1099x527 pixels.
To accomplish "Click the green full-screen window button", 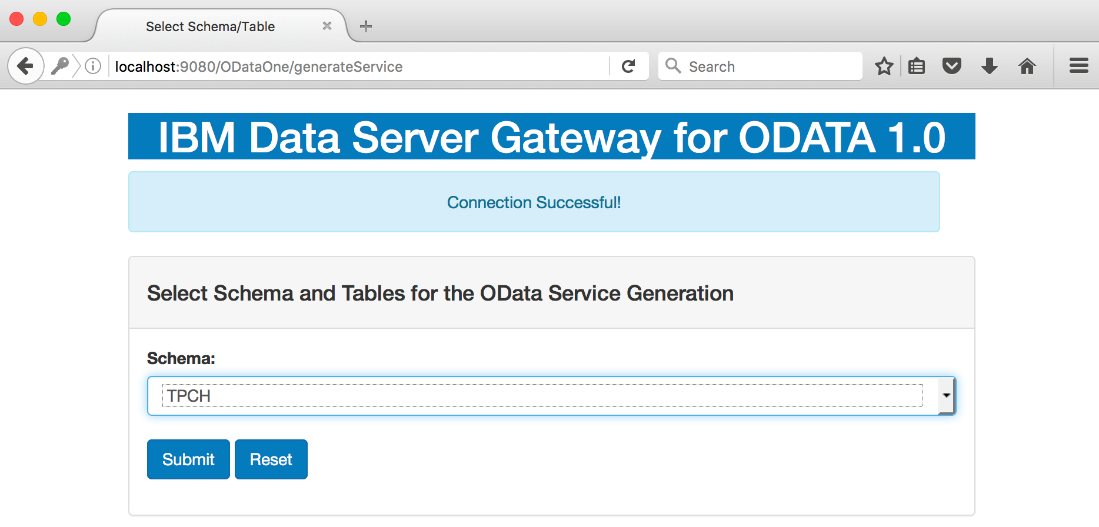I will pyautogui.click(x=63, y=19).
